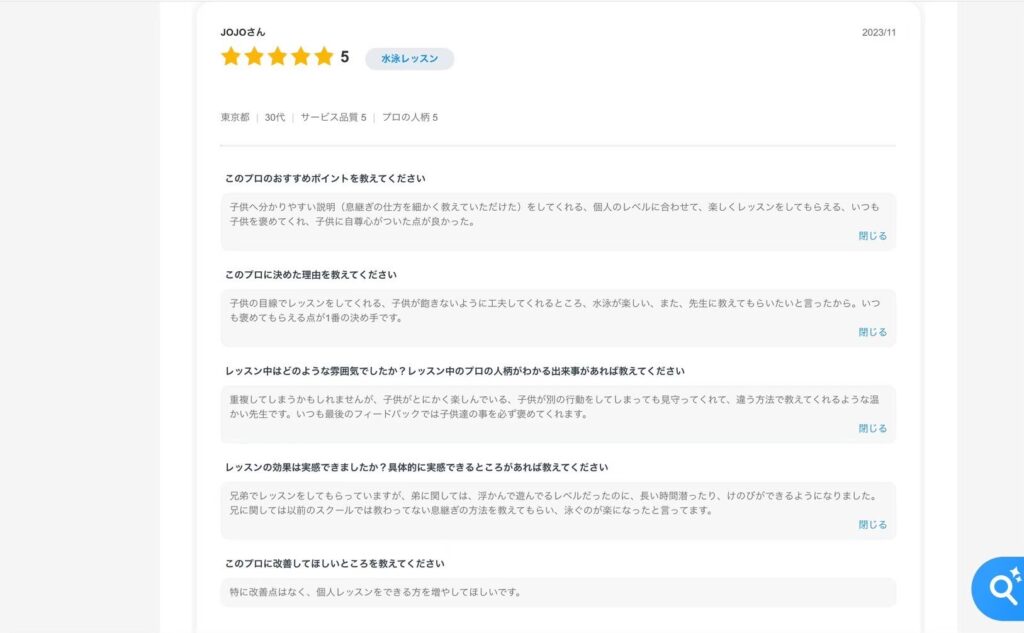The width and height of the screenshot is (1024, 633).
Task: Click the second yellow rating star
Action: pos(254,57)
